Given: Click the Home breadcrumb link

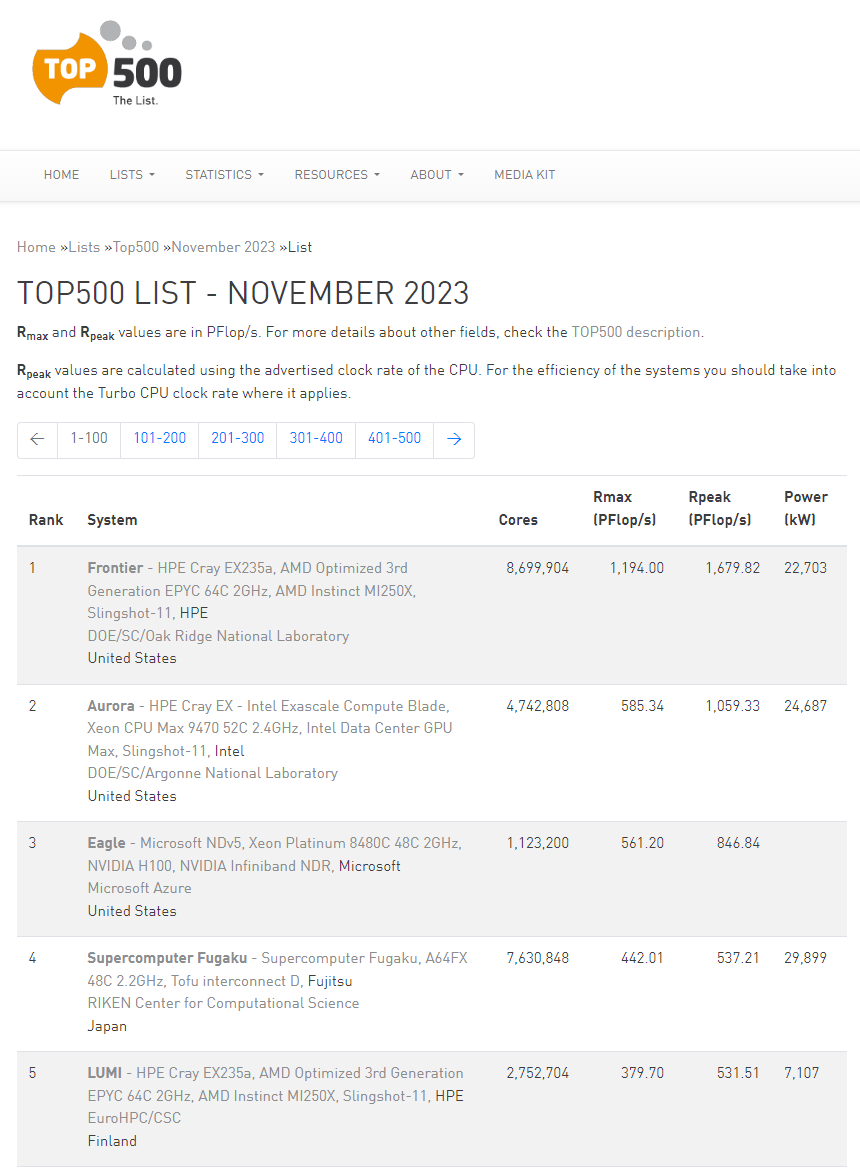Looking at the screenshot, I should click(x=37, y=247).
